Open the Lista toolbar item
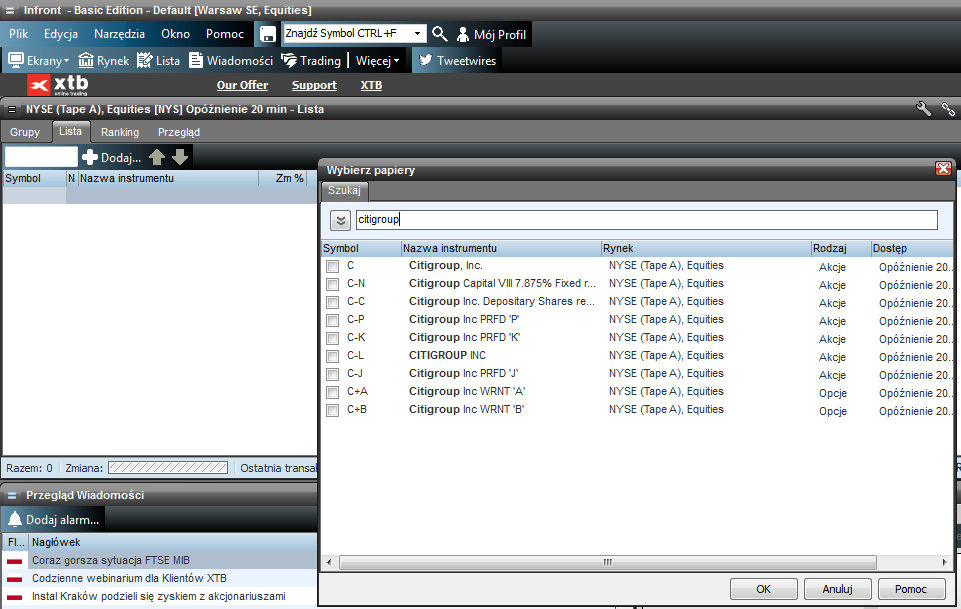The image size is (961, 609). [x=159, y=61]
